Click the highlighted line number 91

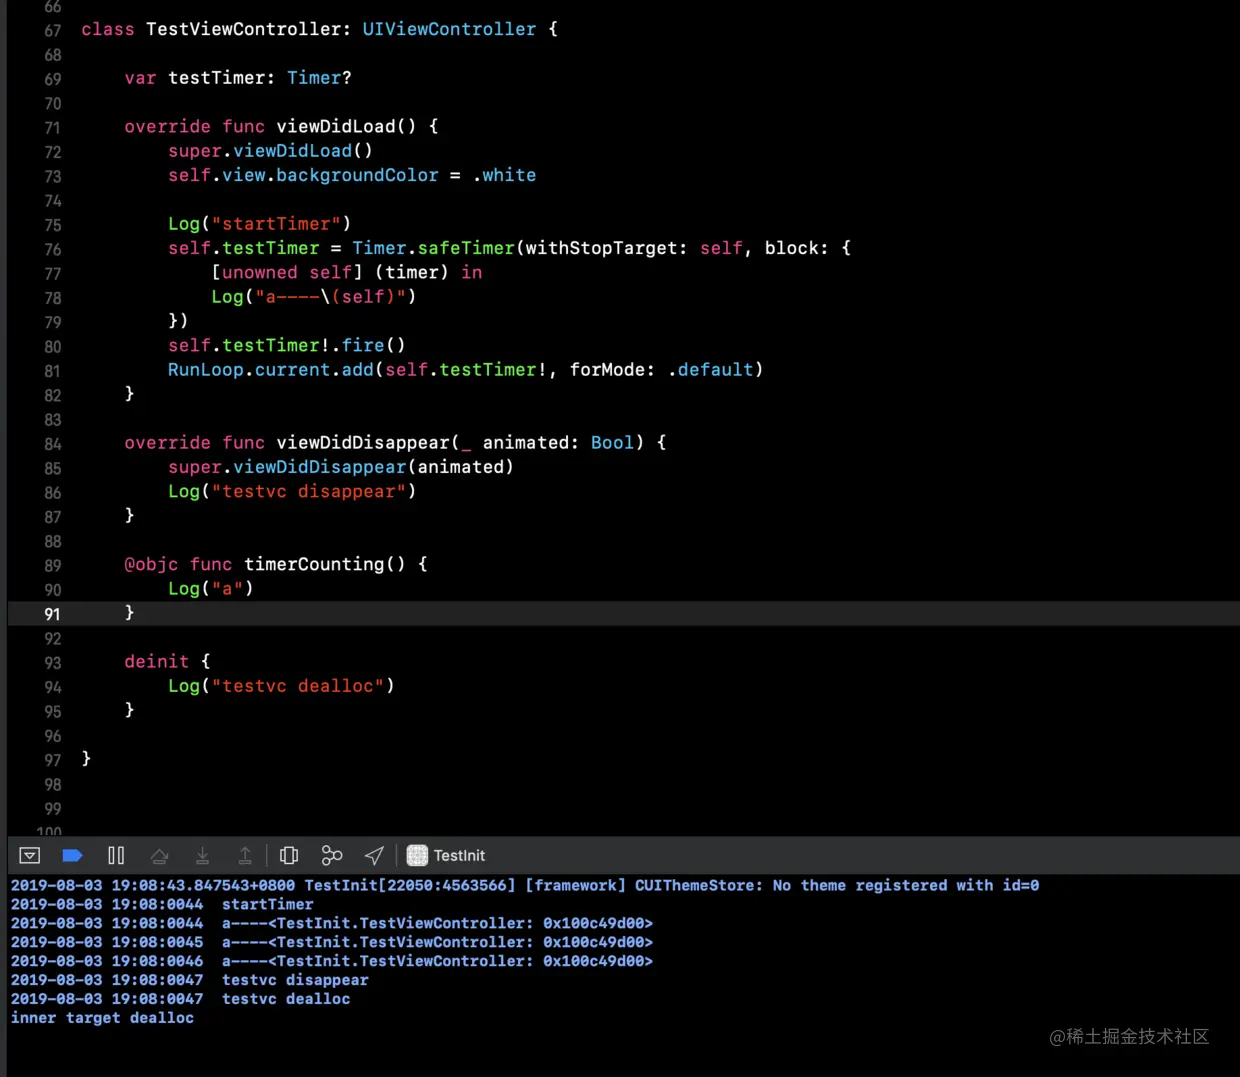point(53,614)
